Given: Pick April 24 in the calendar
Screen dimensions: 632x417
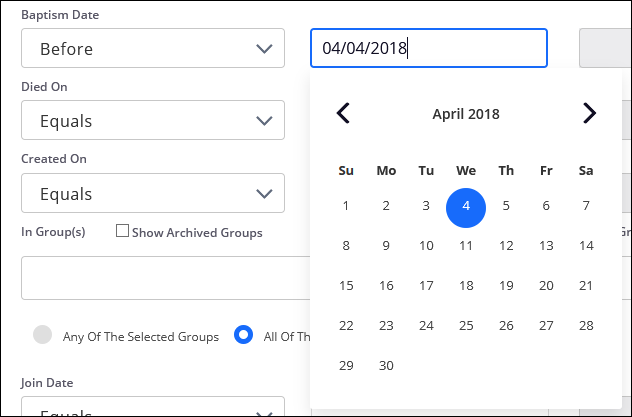Looking at the screenshot, I should tap(426, 326).
